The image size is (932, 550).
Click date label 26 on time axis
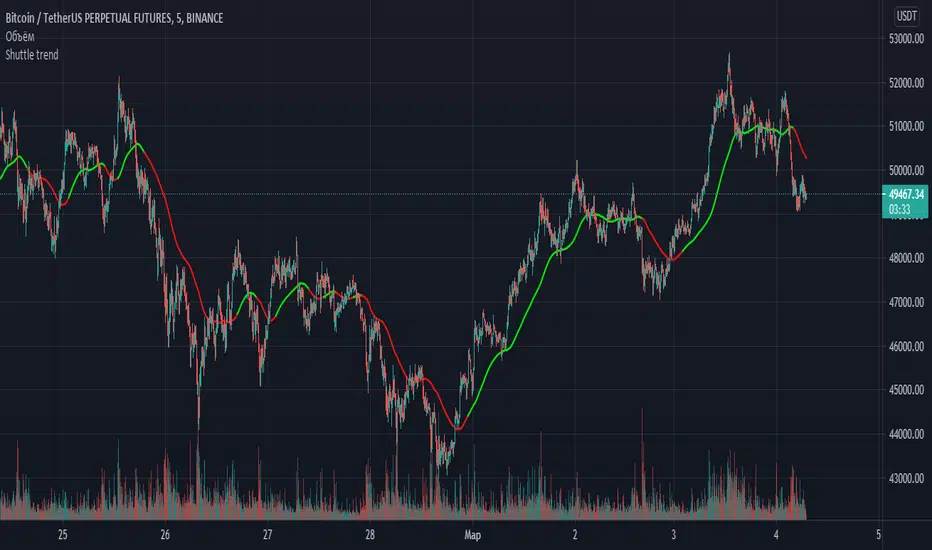pos(165,535)
